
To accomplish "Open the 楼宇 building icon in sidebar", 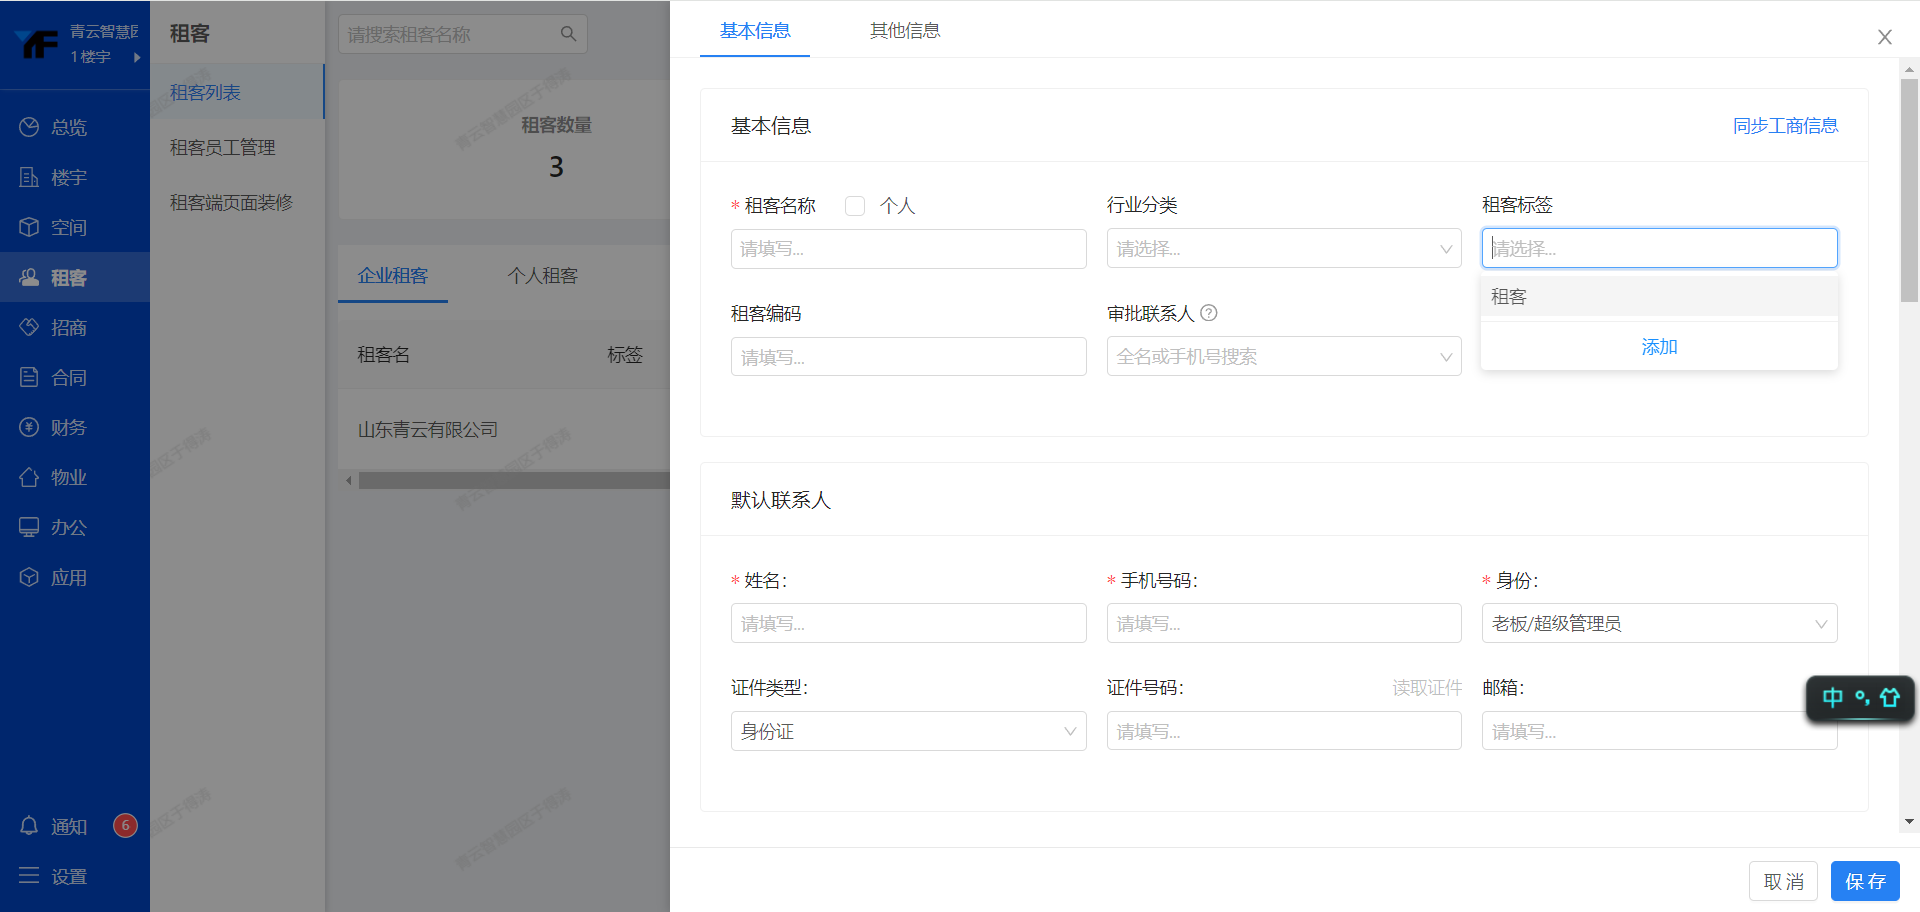I will [29, 177].
